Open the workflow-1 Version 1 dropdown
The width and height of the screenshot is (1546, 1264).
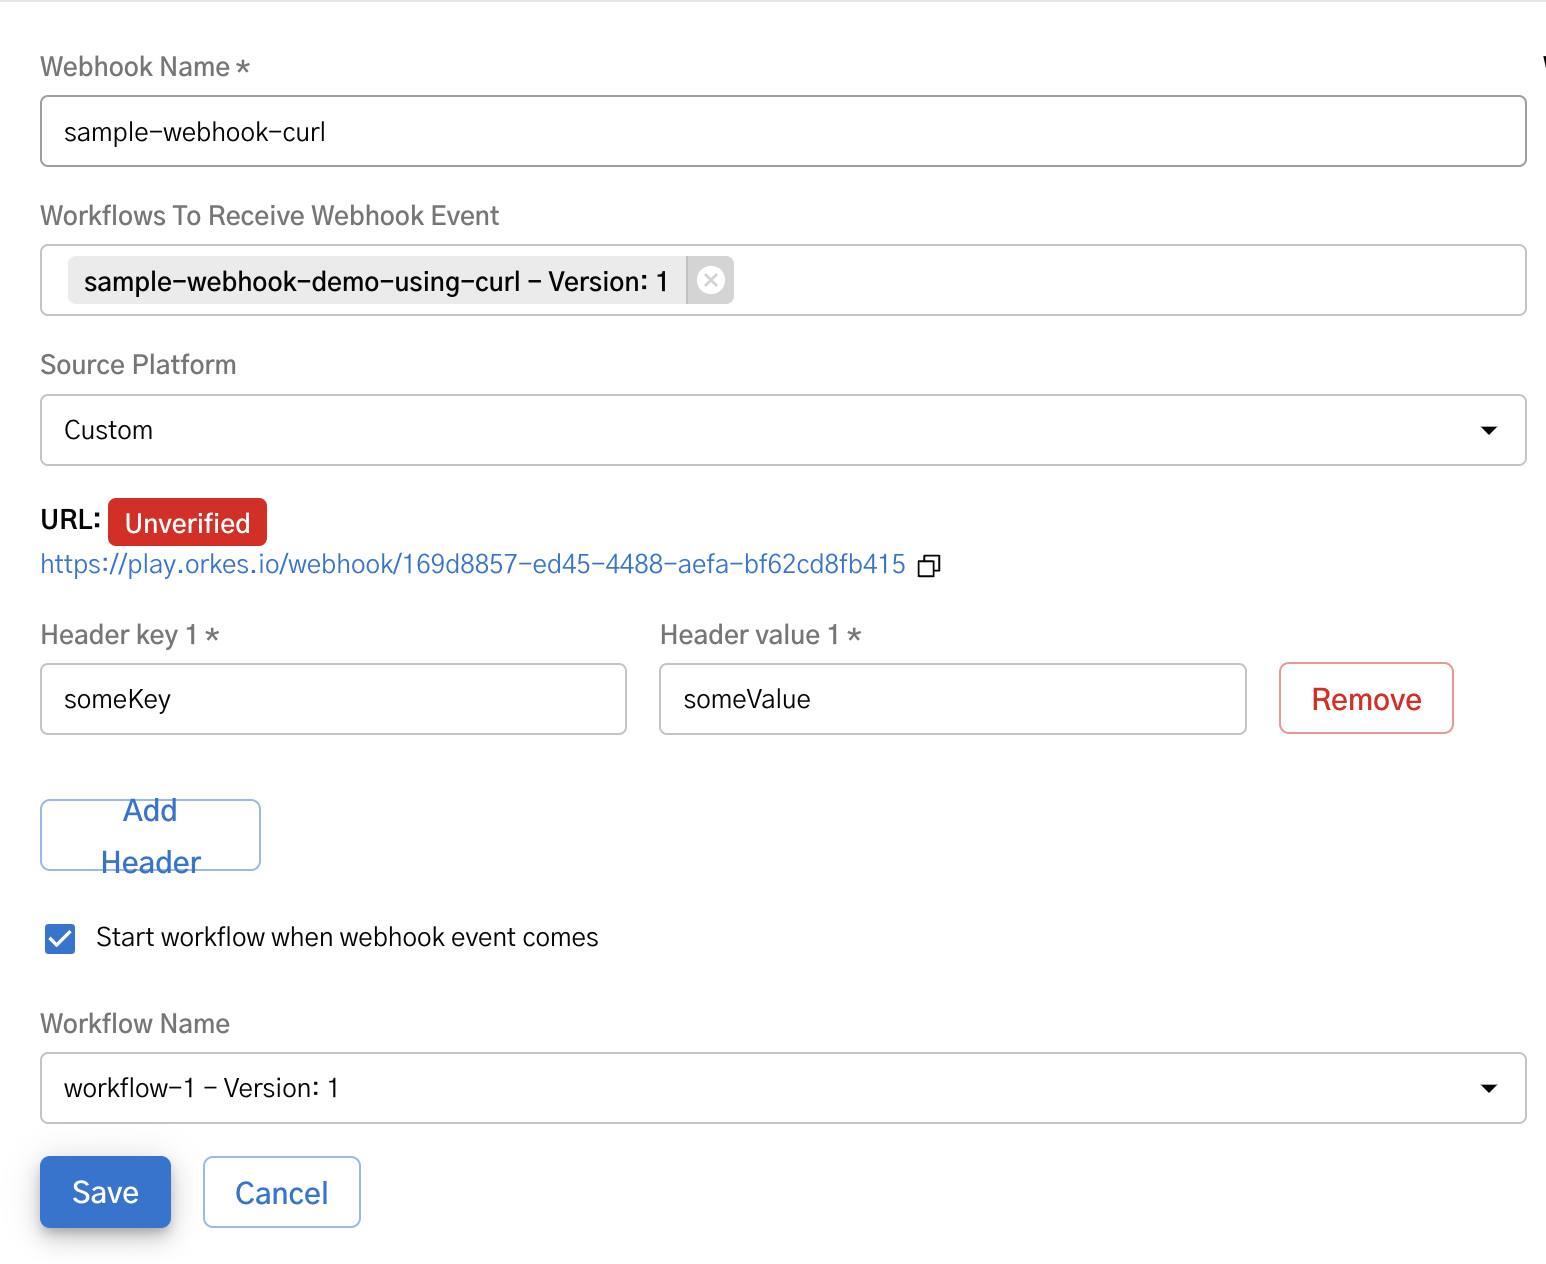click(x=1489, y=1088)
